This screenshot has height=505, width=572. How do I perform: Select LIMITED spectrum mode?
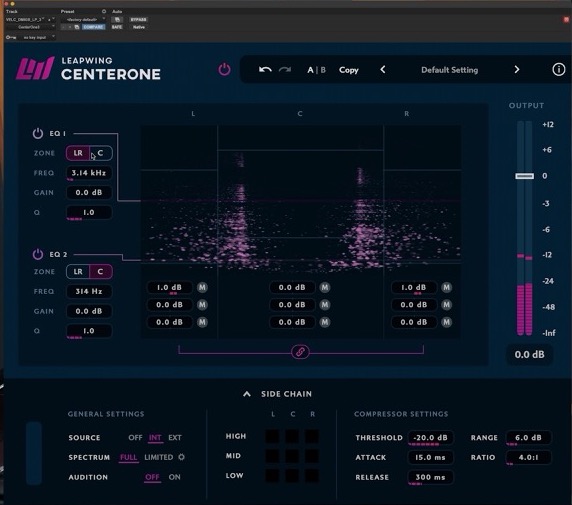coord(159,457)
